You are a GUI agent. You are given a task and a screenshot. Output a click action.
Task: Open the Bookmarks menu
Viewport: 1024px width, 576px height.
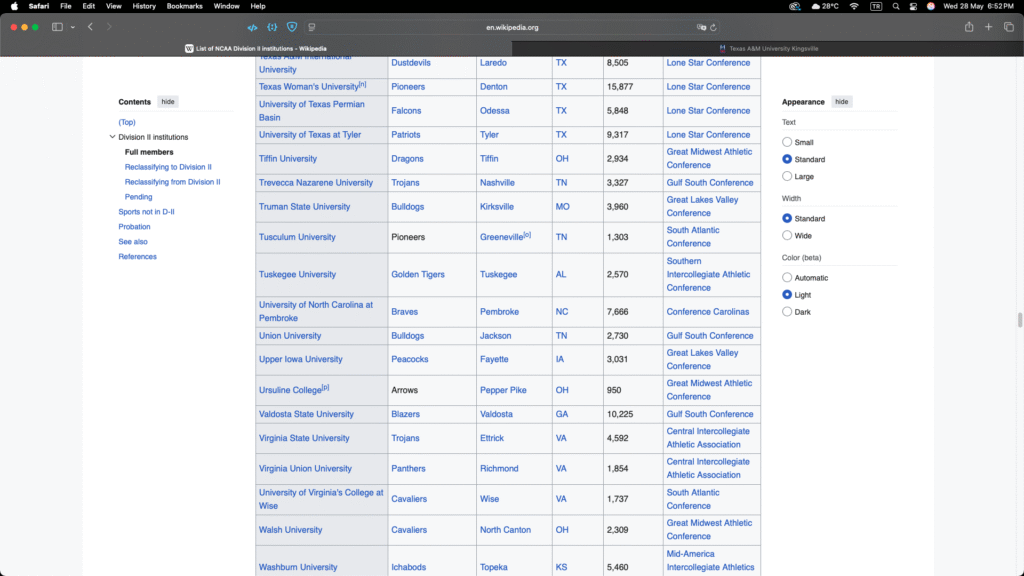pos(183,6)
